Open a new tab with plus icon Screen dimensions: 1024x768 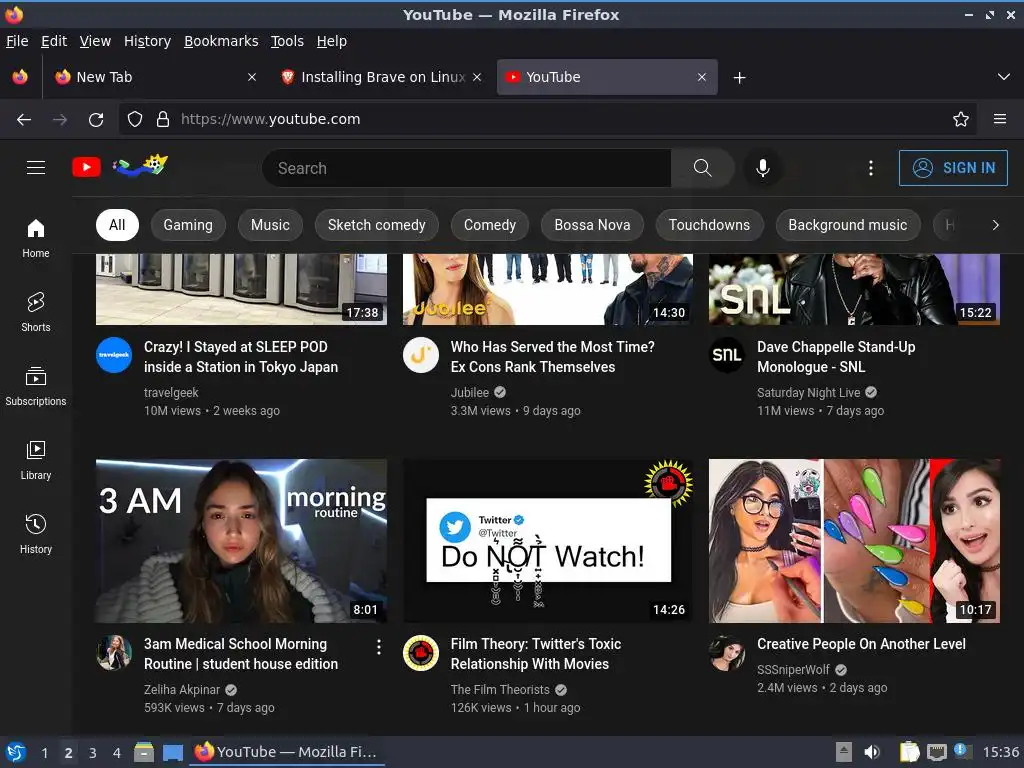tap(739, 78)
